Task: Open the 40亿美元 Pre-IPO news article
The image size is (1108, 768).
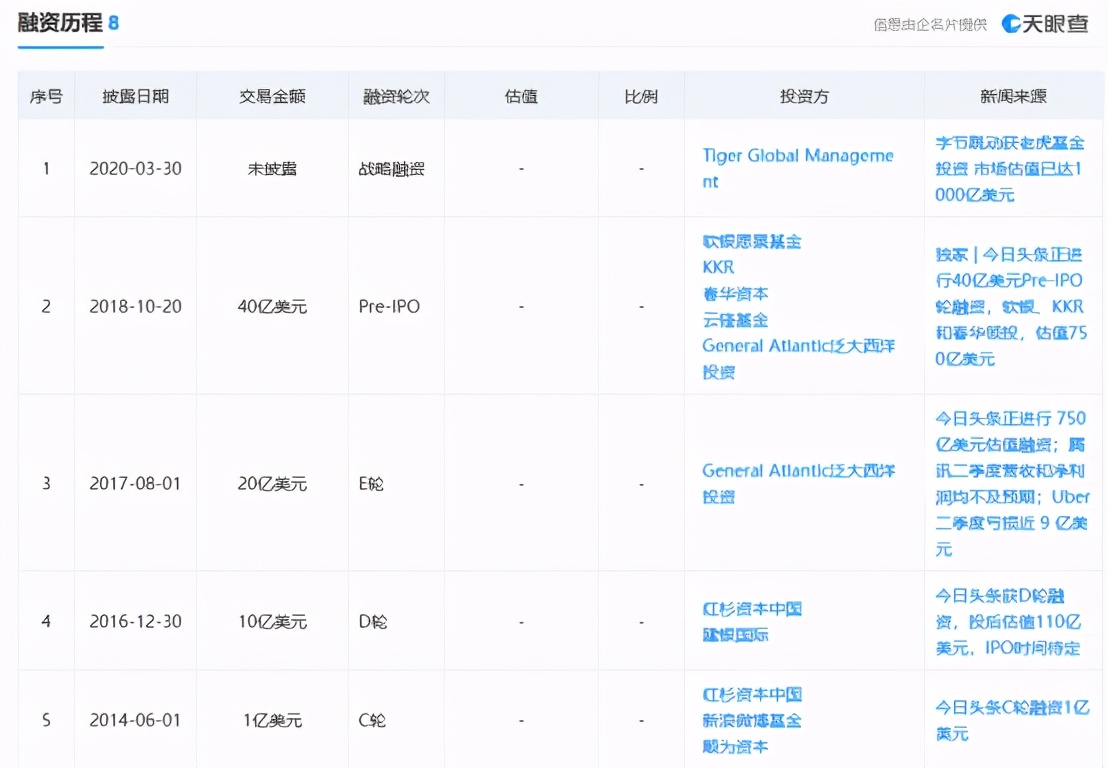Action: 1009,306
